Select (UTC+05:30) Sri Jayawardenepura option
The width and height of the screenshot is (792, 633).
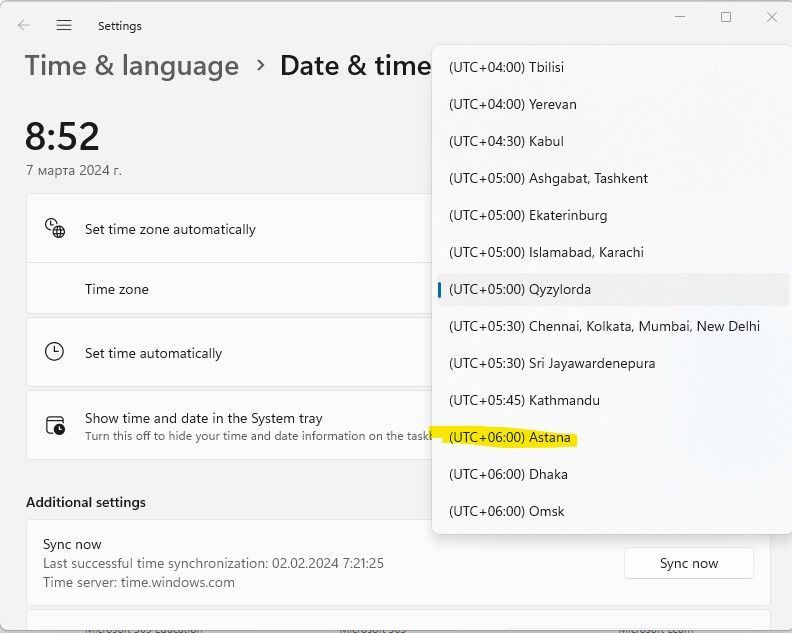point(612,363)
